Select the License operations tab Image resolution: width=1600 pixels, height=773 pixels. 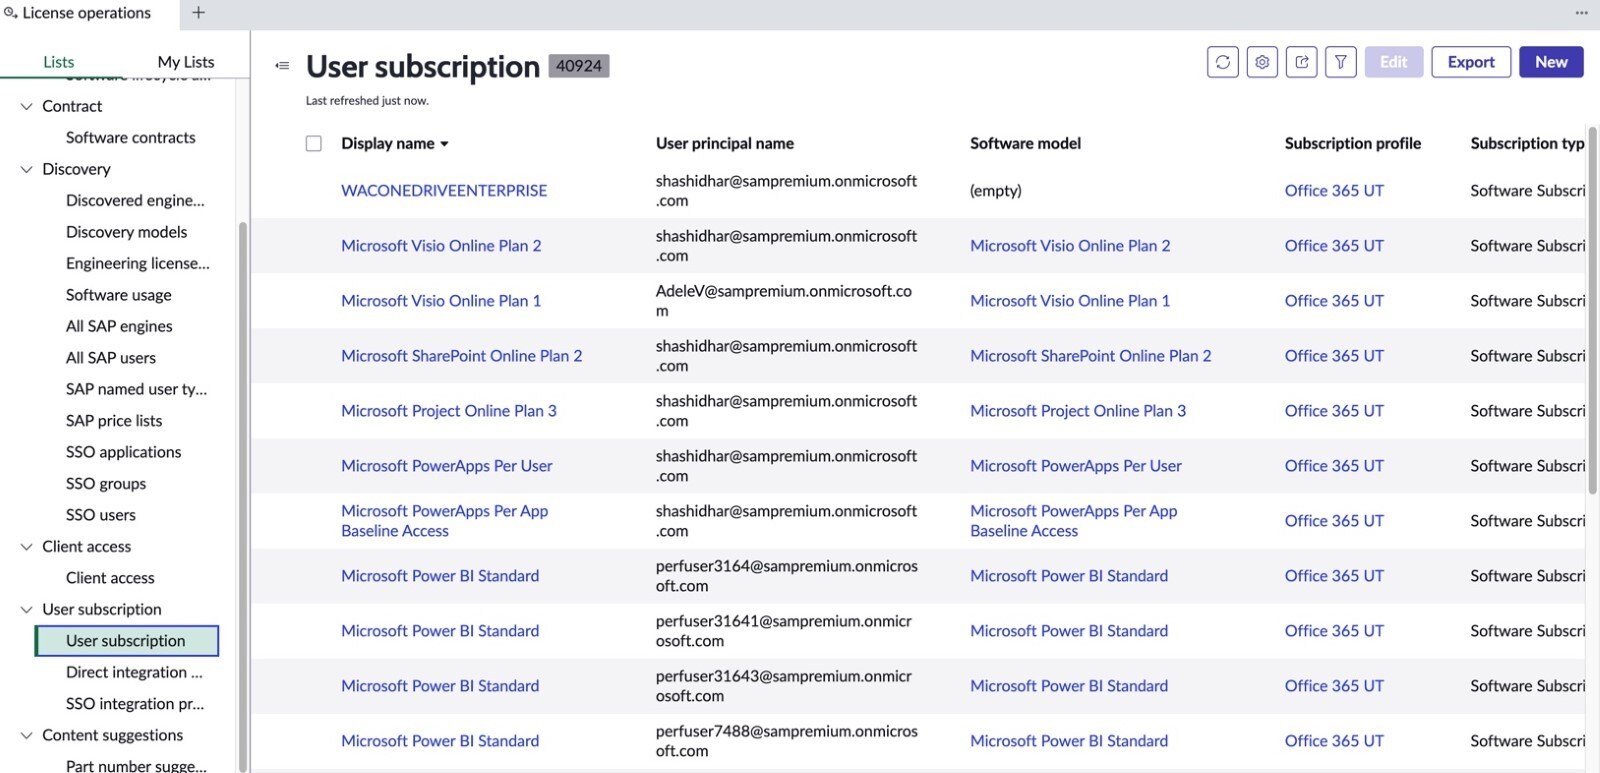[x=87, y=13]
